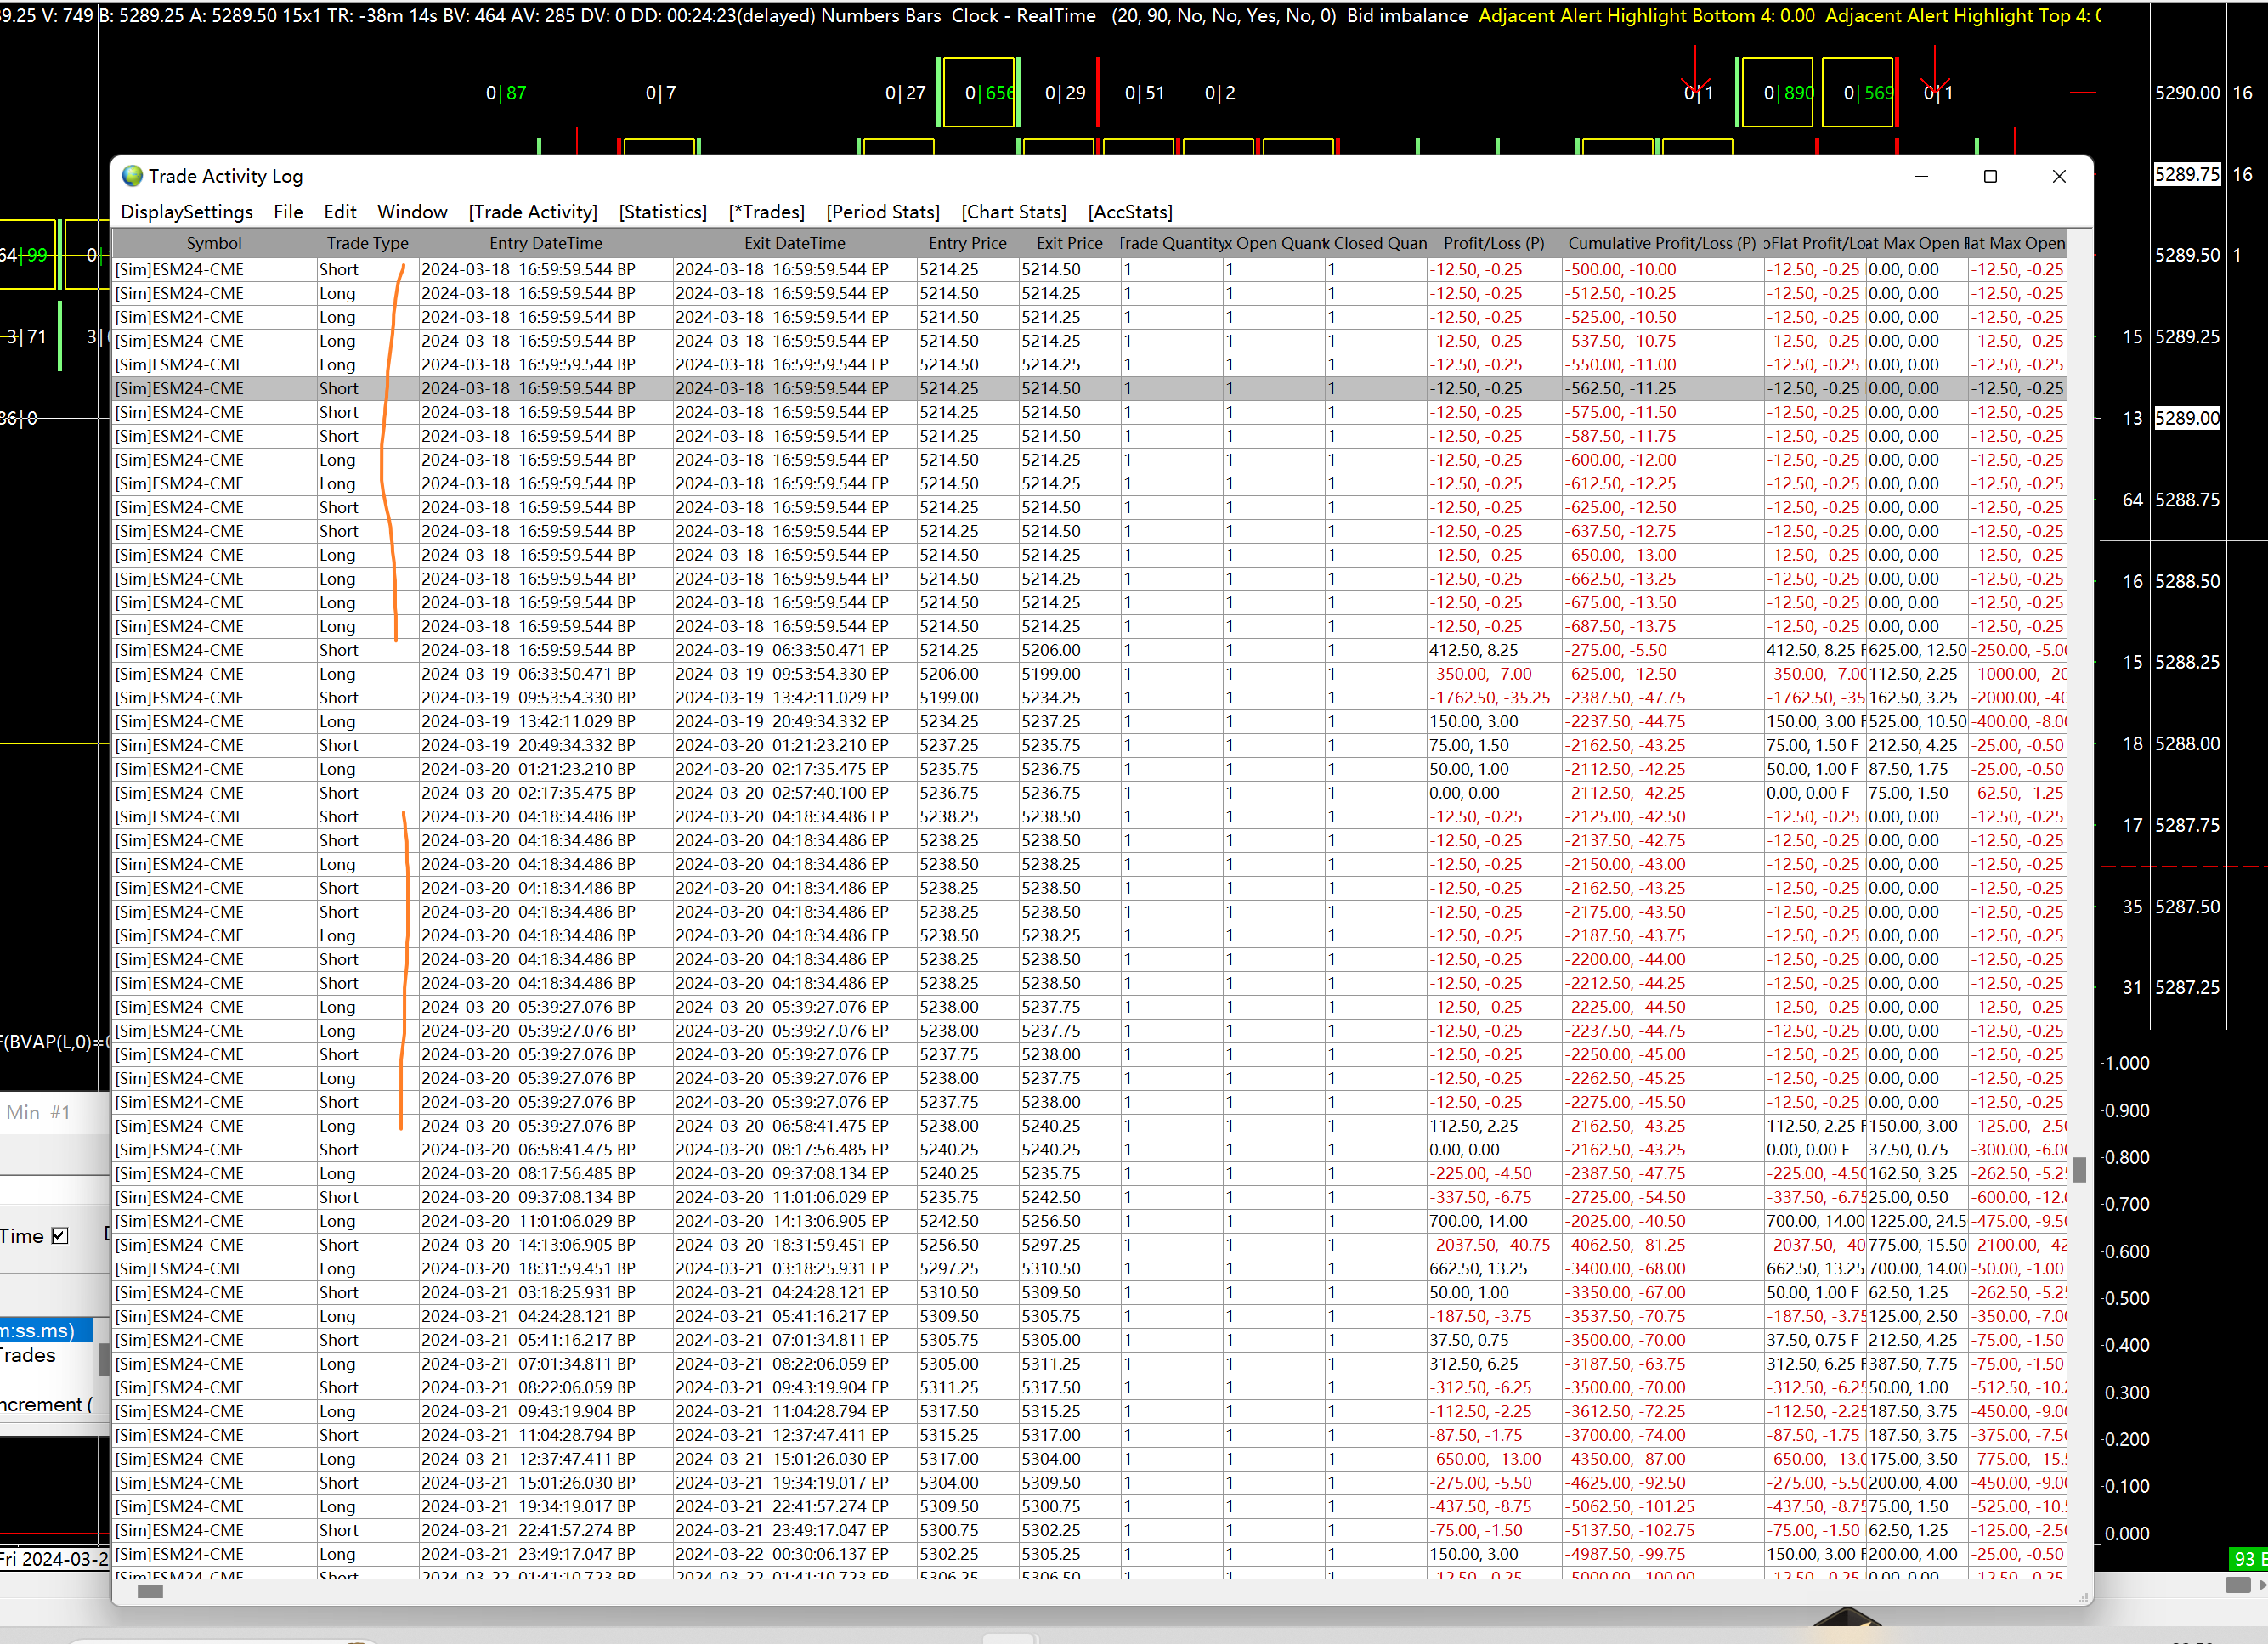Click chart scrollbar right arrow

coord(2262,1585)
